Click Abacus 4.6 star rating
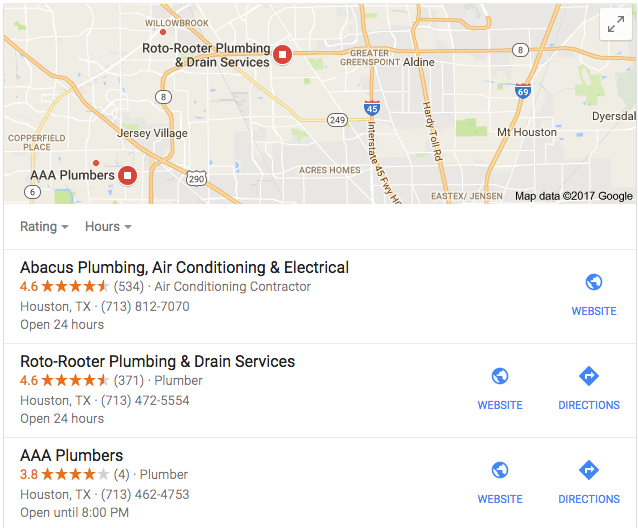 [64, 286]
